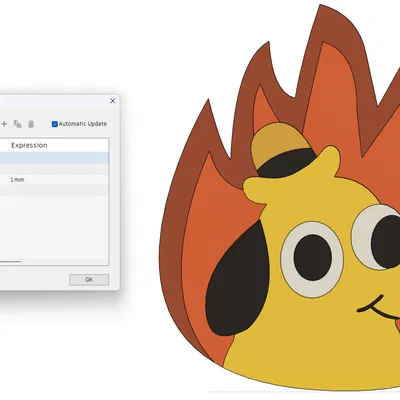Image resolution: width=400 pixels, height=400 pixels.
Task: Click the OK button
Action: [x=89, y=280]
